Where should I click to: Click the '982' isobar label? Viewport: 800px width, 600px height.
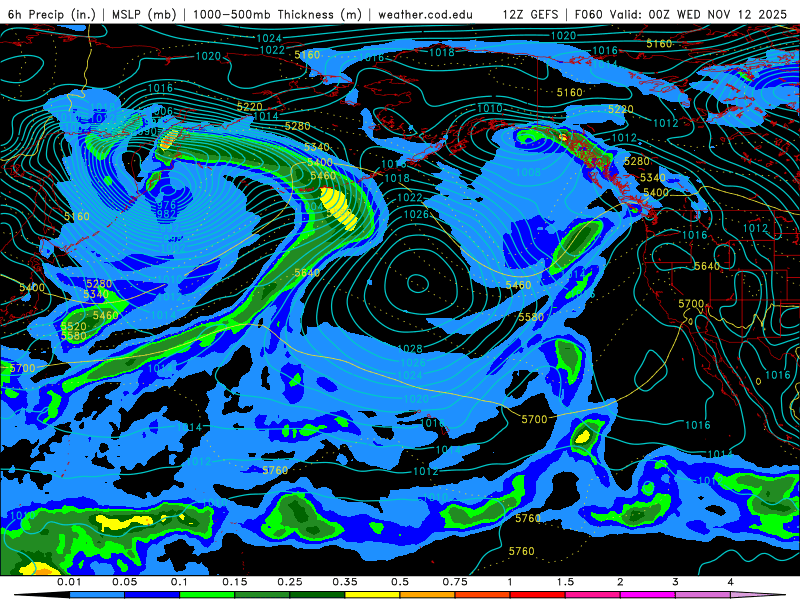pyautogui.click(x=166, y=214)
